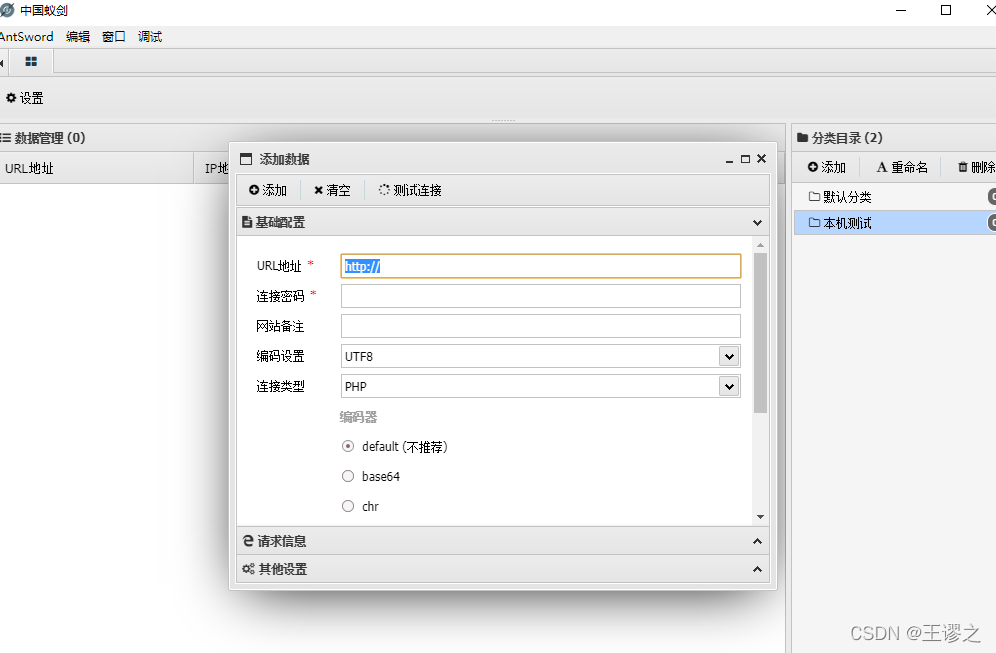996x653 pixels.
Task: Focus the 网站备注 input field
Action: click(541, 326)
